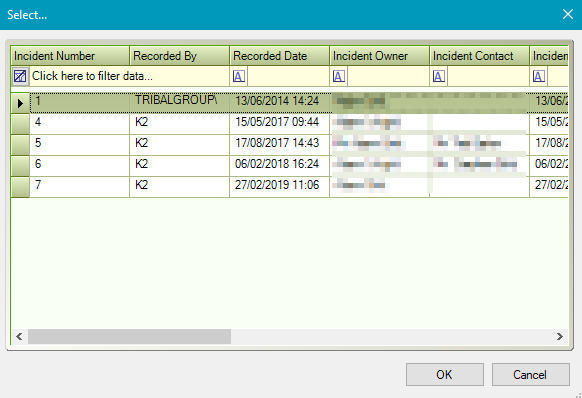Click the horizontal scrollbar right arrow

pyautogui.click(x=559, y=336)
